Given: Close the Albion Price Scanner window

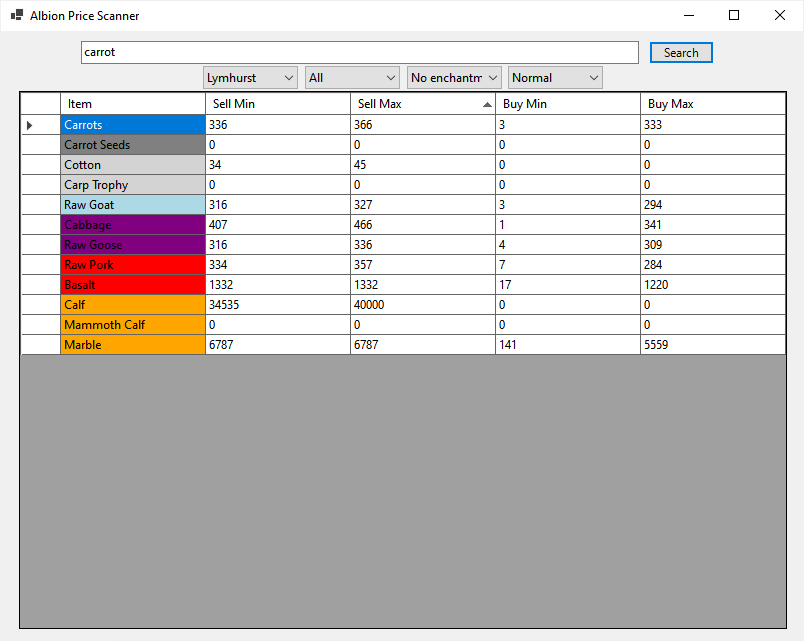Looking at the screenshot, I should point(779,15).
